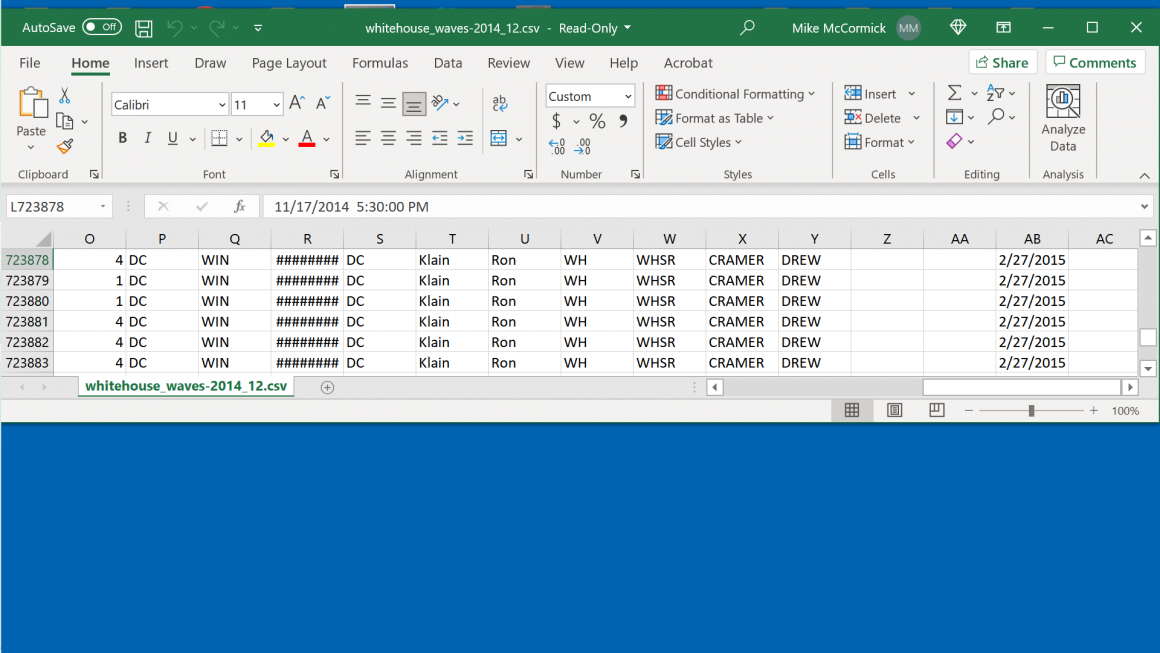Click the zoom slider handle

(x=1030, y=411)
